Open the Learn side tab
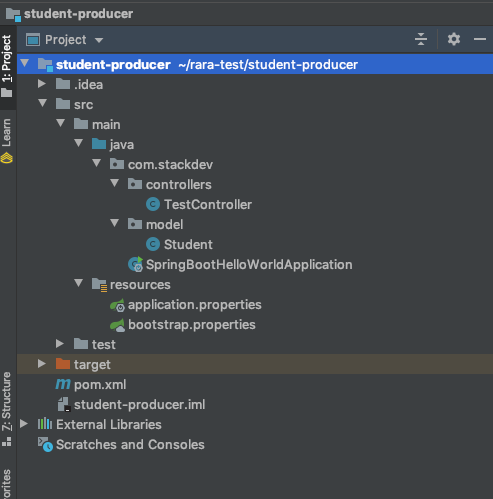 point(7,141)
